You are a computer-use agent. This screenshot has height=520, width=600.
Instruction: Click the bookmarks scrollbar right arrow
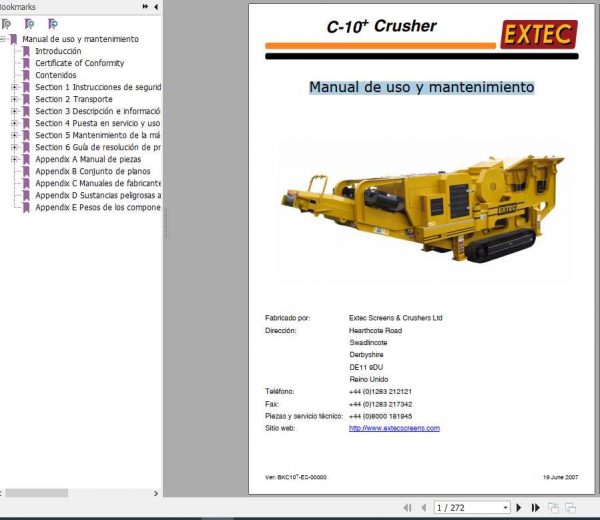tap(156, 493)
